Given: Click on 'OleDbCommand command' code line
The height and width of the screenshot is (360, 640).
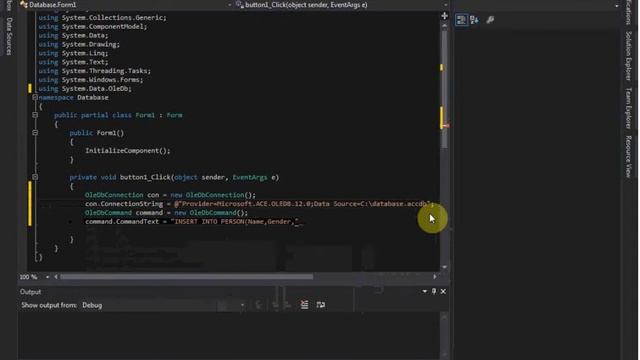Looking at the screenshot, I should tap(167, 213).
